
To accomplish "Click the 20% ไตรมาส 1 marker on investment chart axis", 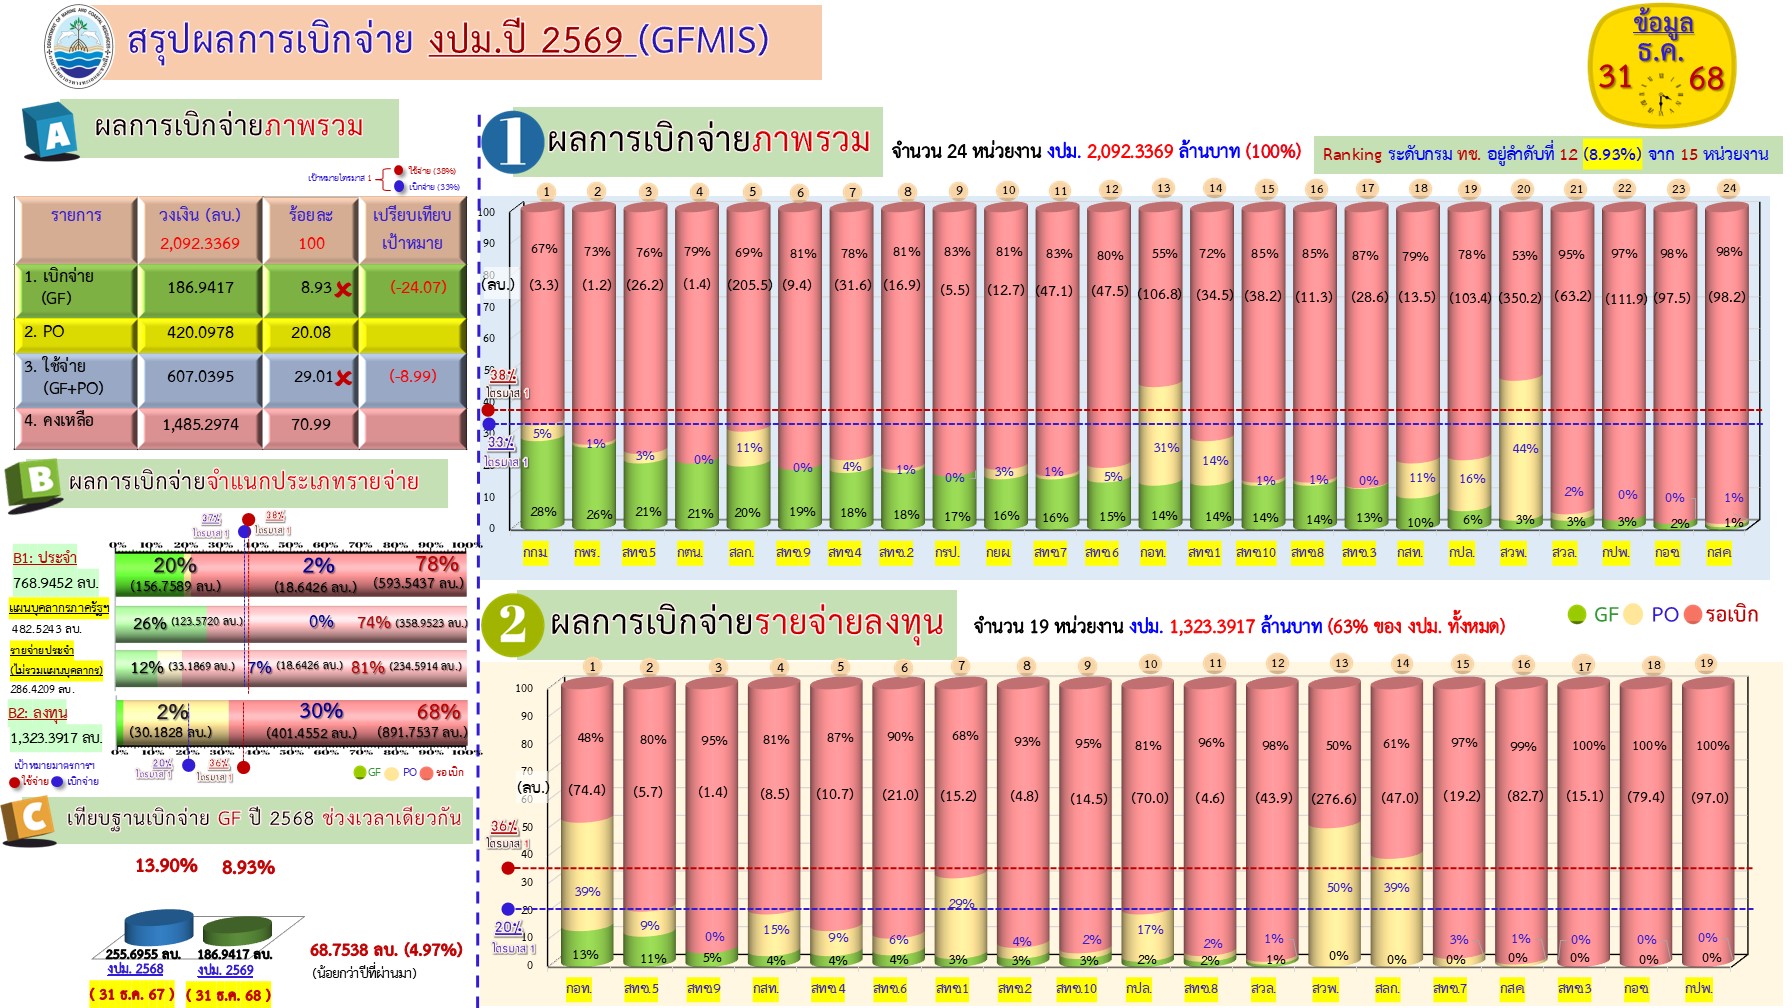I will (508, 909).
